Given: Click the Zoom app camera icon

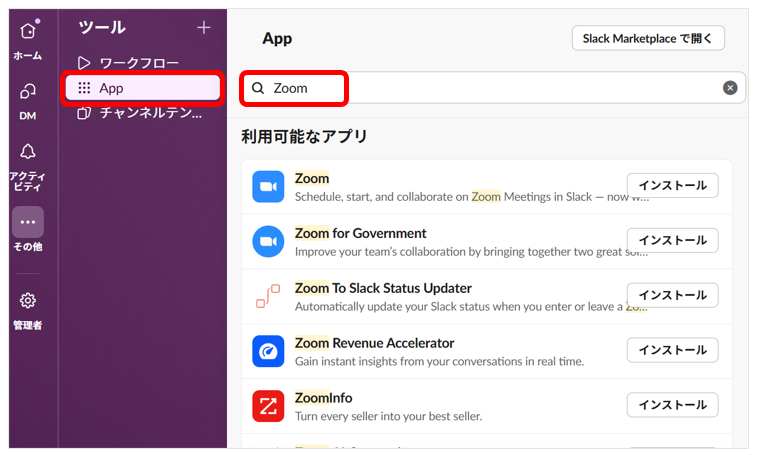Looking at the screenshot, I should (x=268, y=186).
